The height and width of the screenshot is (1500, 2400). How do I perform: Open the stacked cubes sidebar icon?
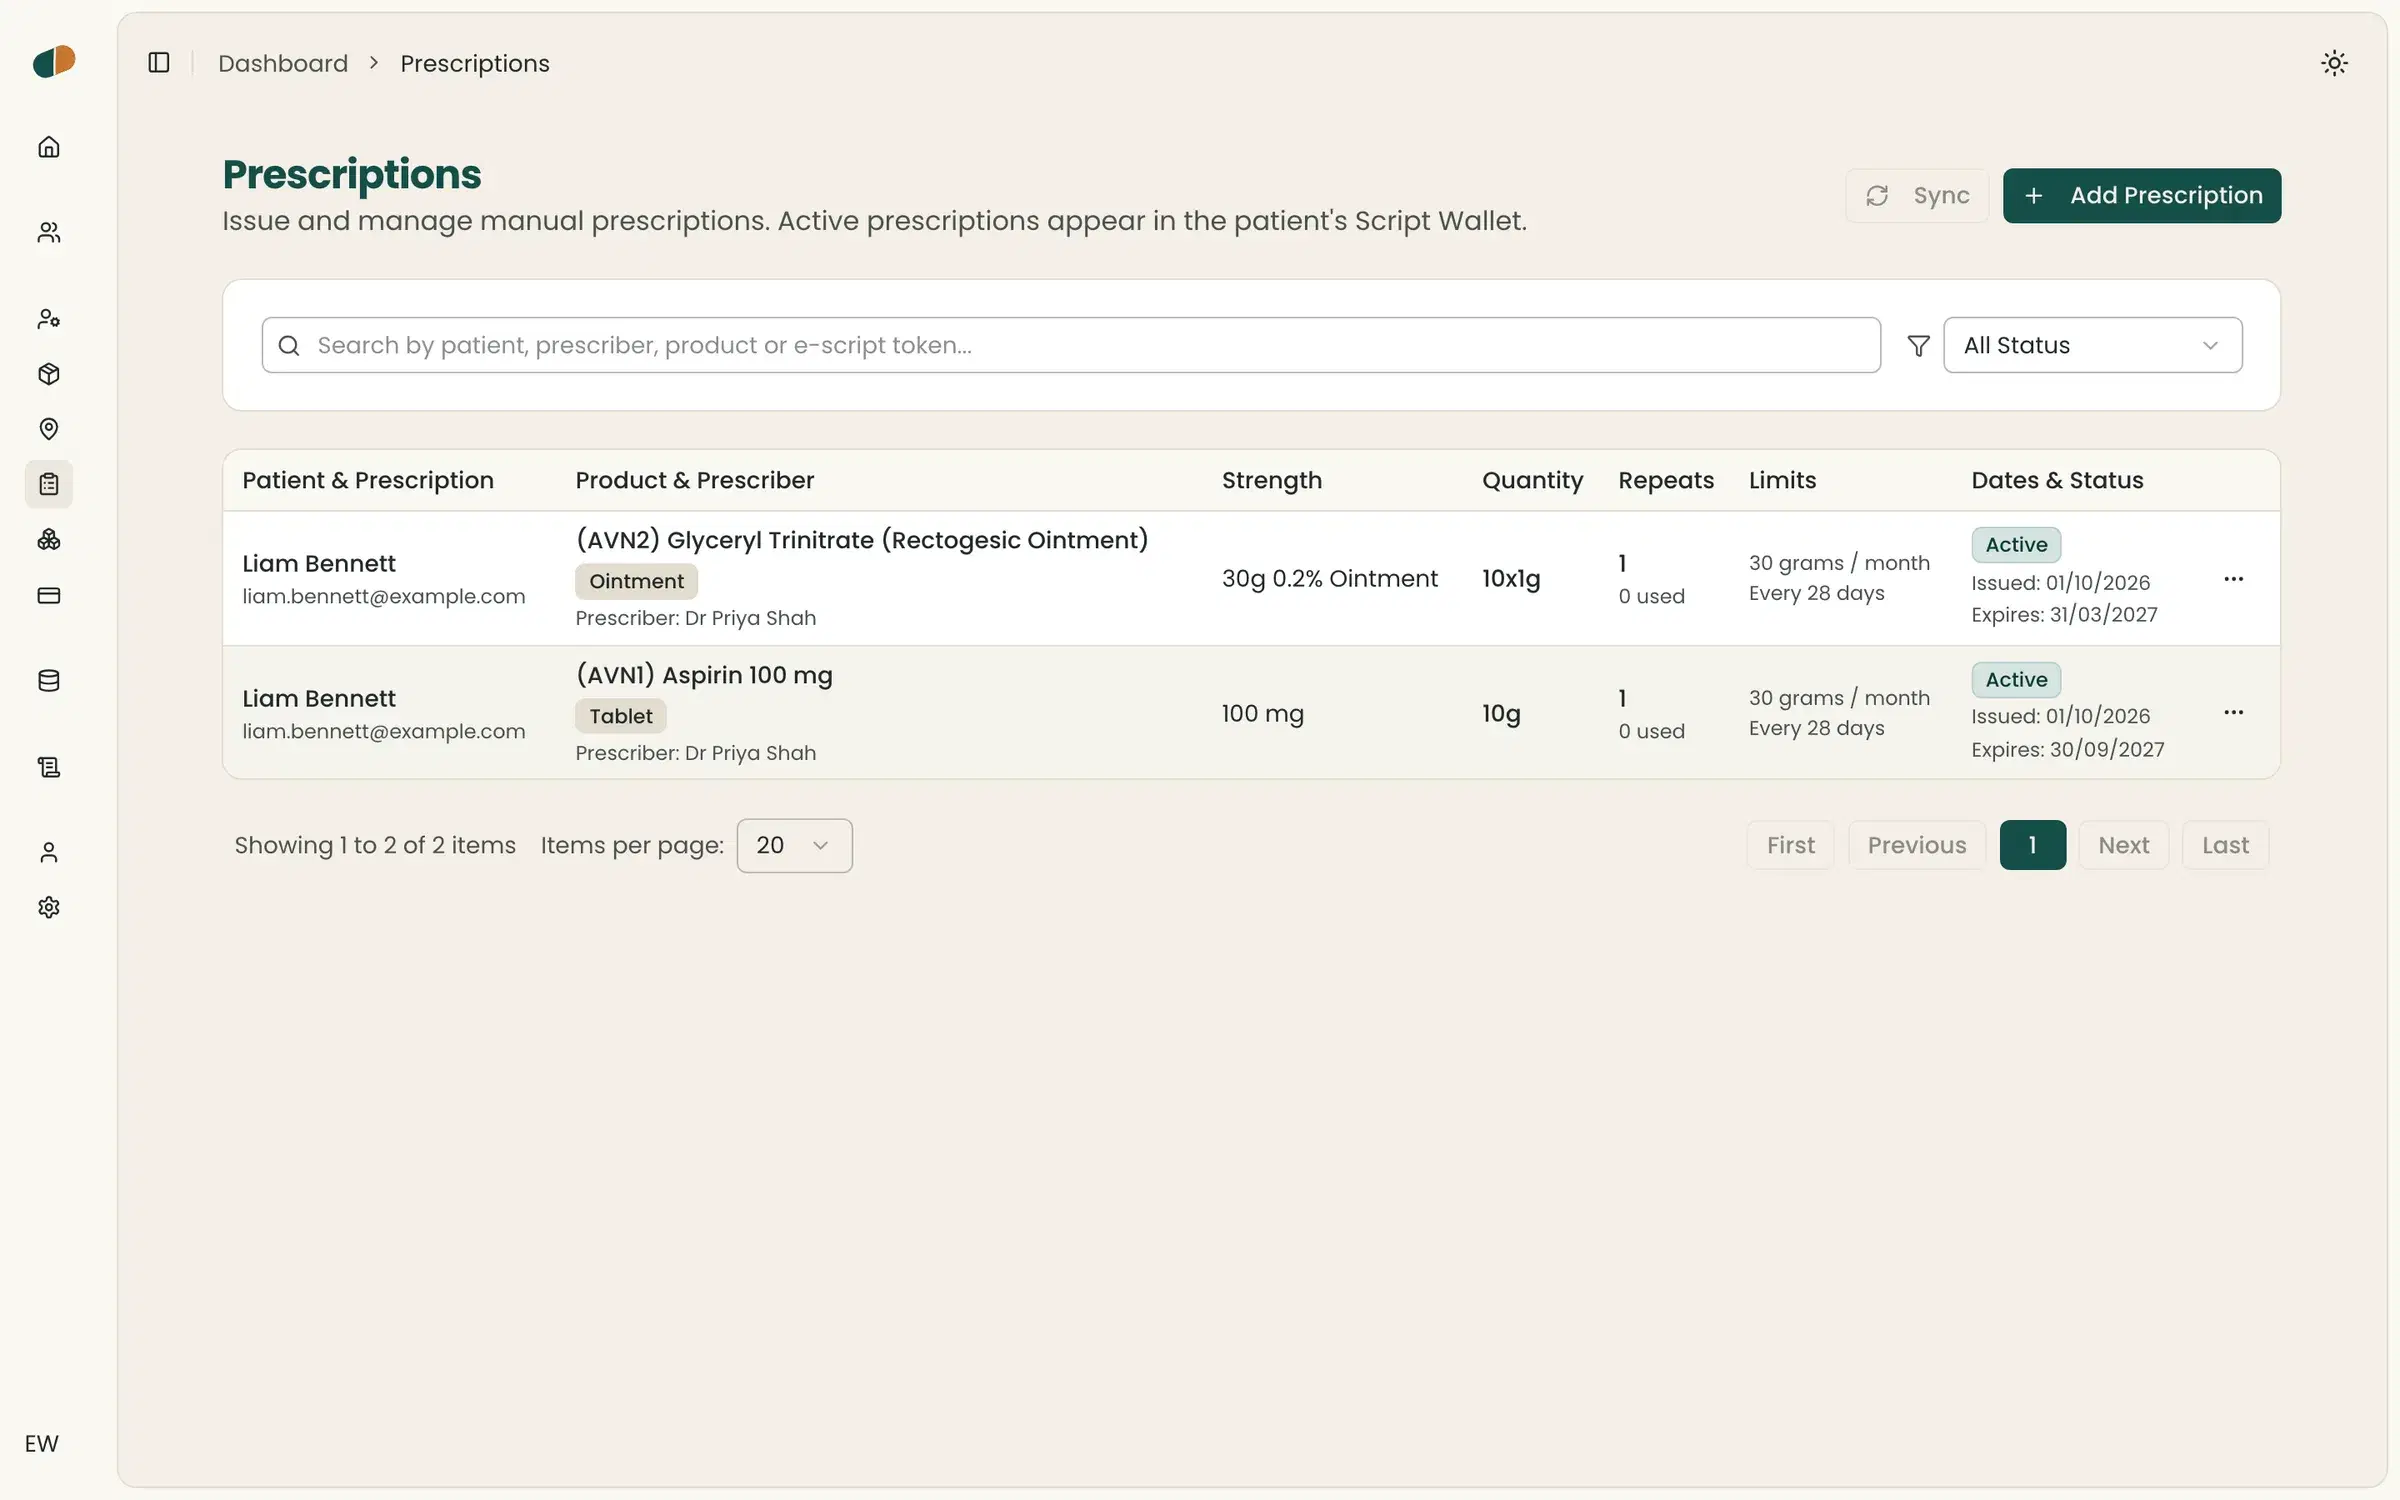(49, 540)
